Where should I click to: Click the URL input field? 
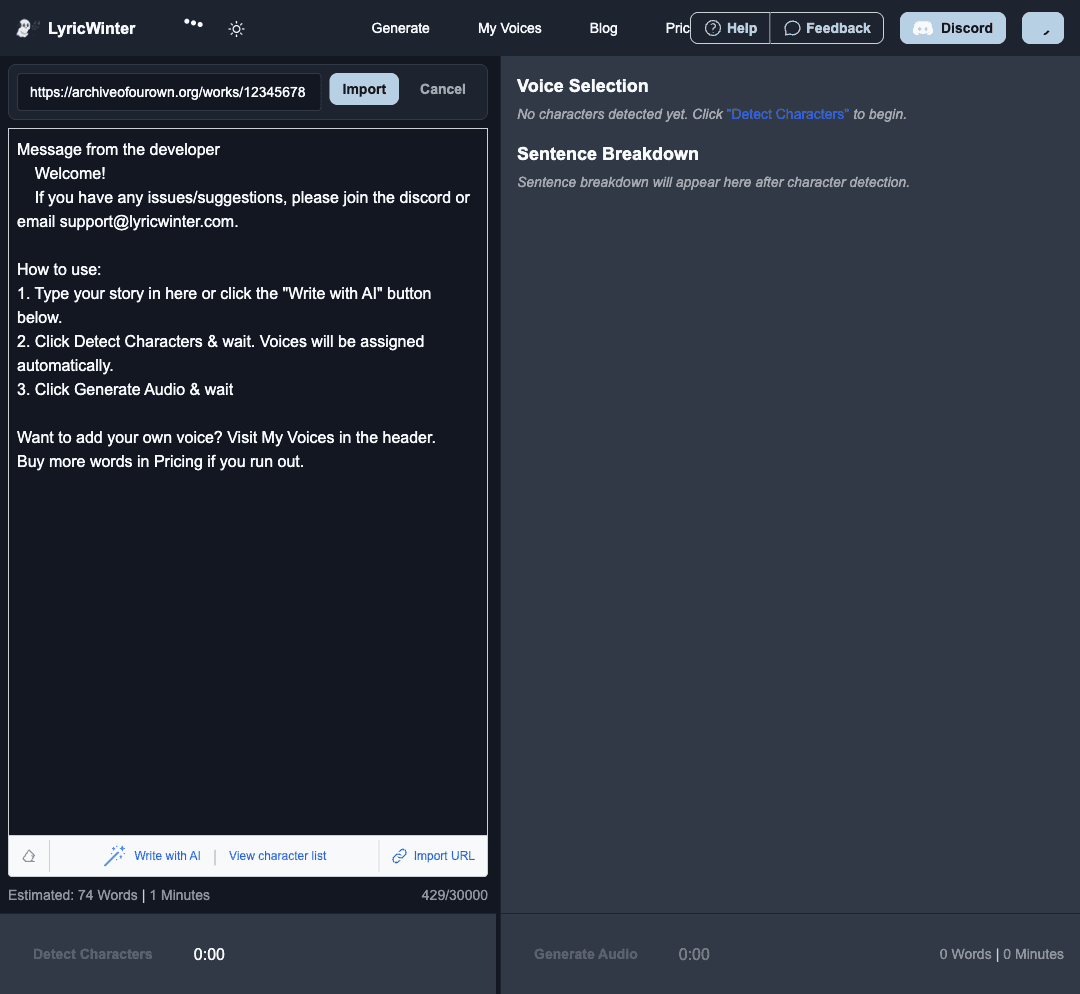coord(169,92)
